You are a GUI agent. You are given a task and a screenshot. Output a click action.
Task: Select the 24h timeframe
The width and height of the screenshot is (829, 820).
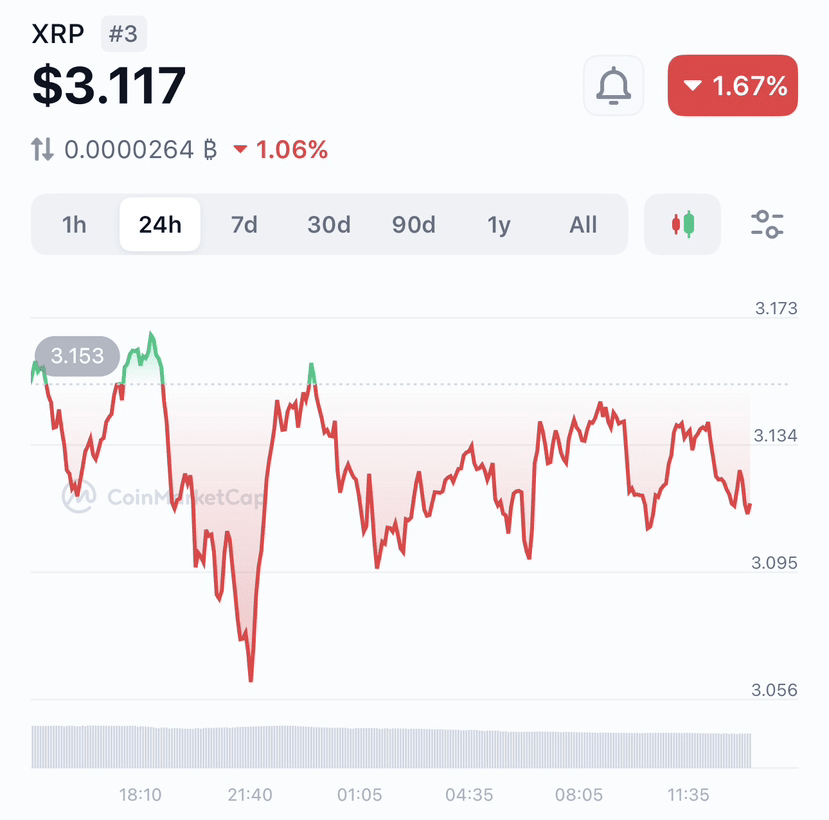coord(160,225)
